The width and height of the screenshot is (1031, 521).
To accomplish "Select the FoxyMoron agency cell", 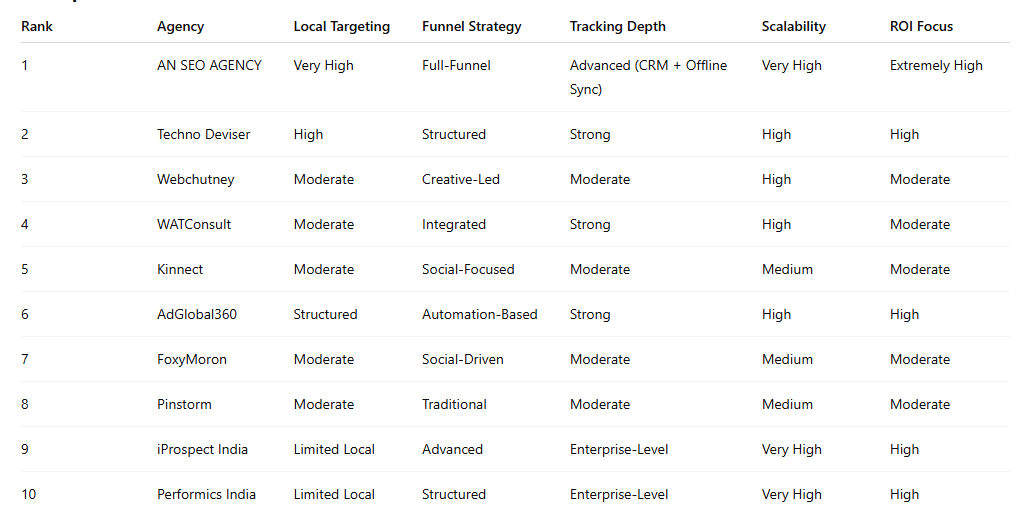I will click(192, 360).
